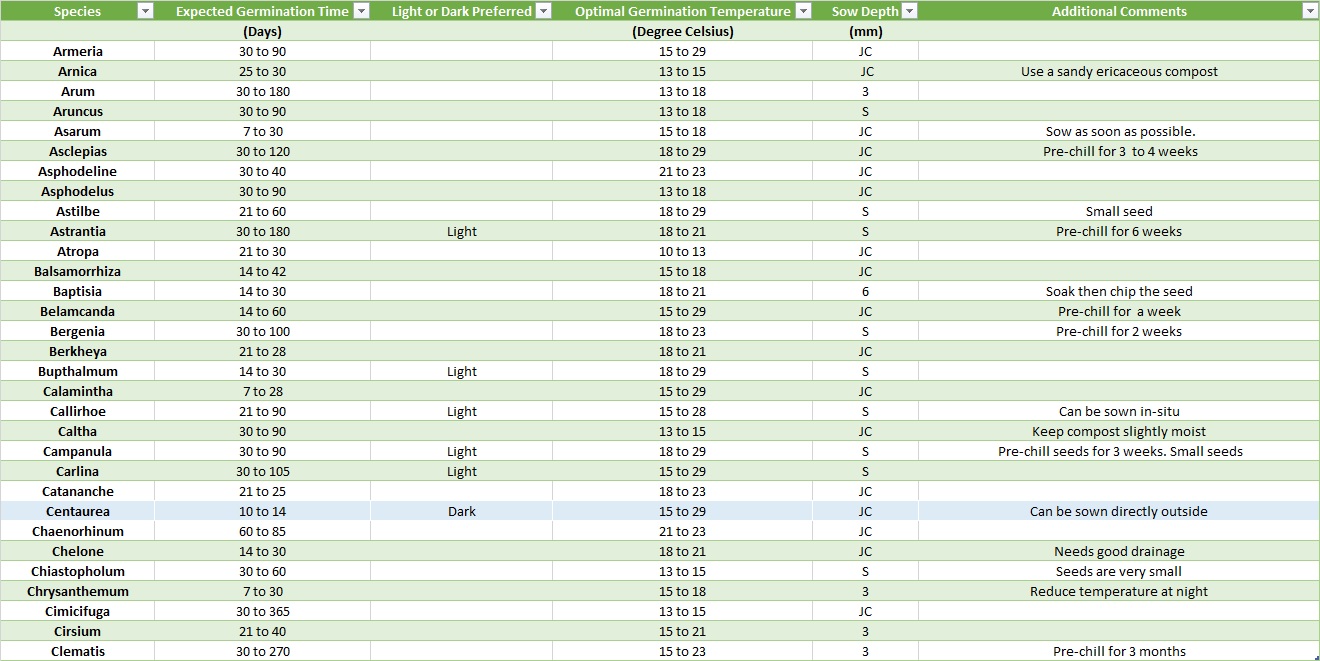Select the "(Degree Celsius)" unit cell
1320x661 pixels.
click(682, 31)
